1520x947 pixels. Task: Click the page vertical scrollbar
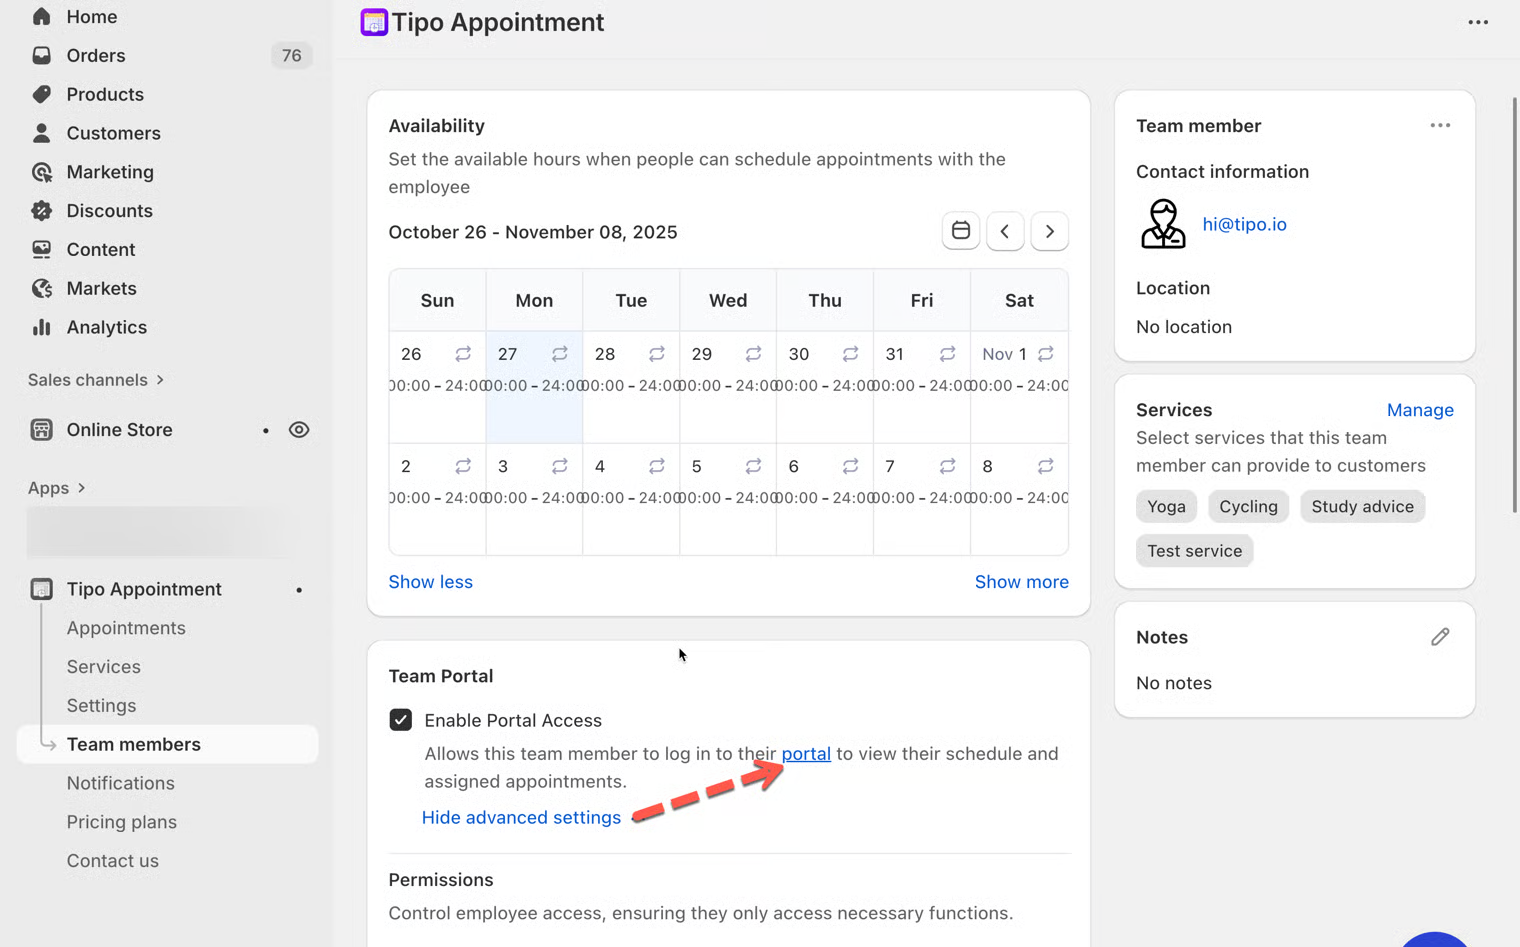tap(1514, 300)
